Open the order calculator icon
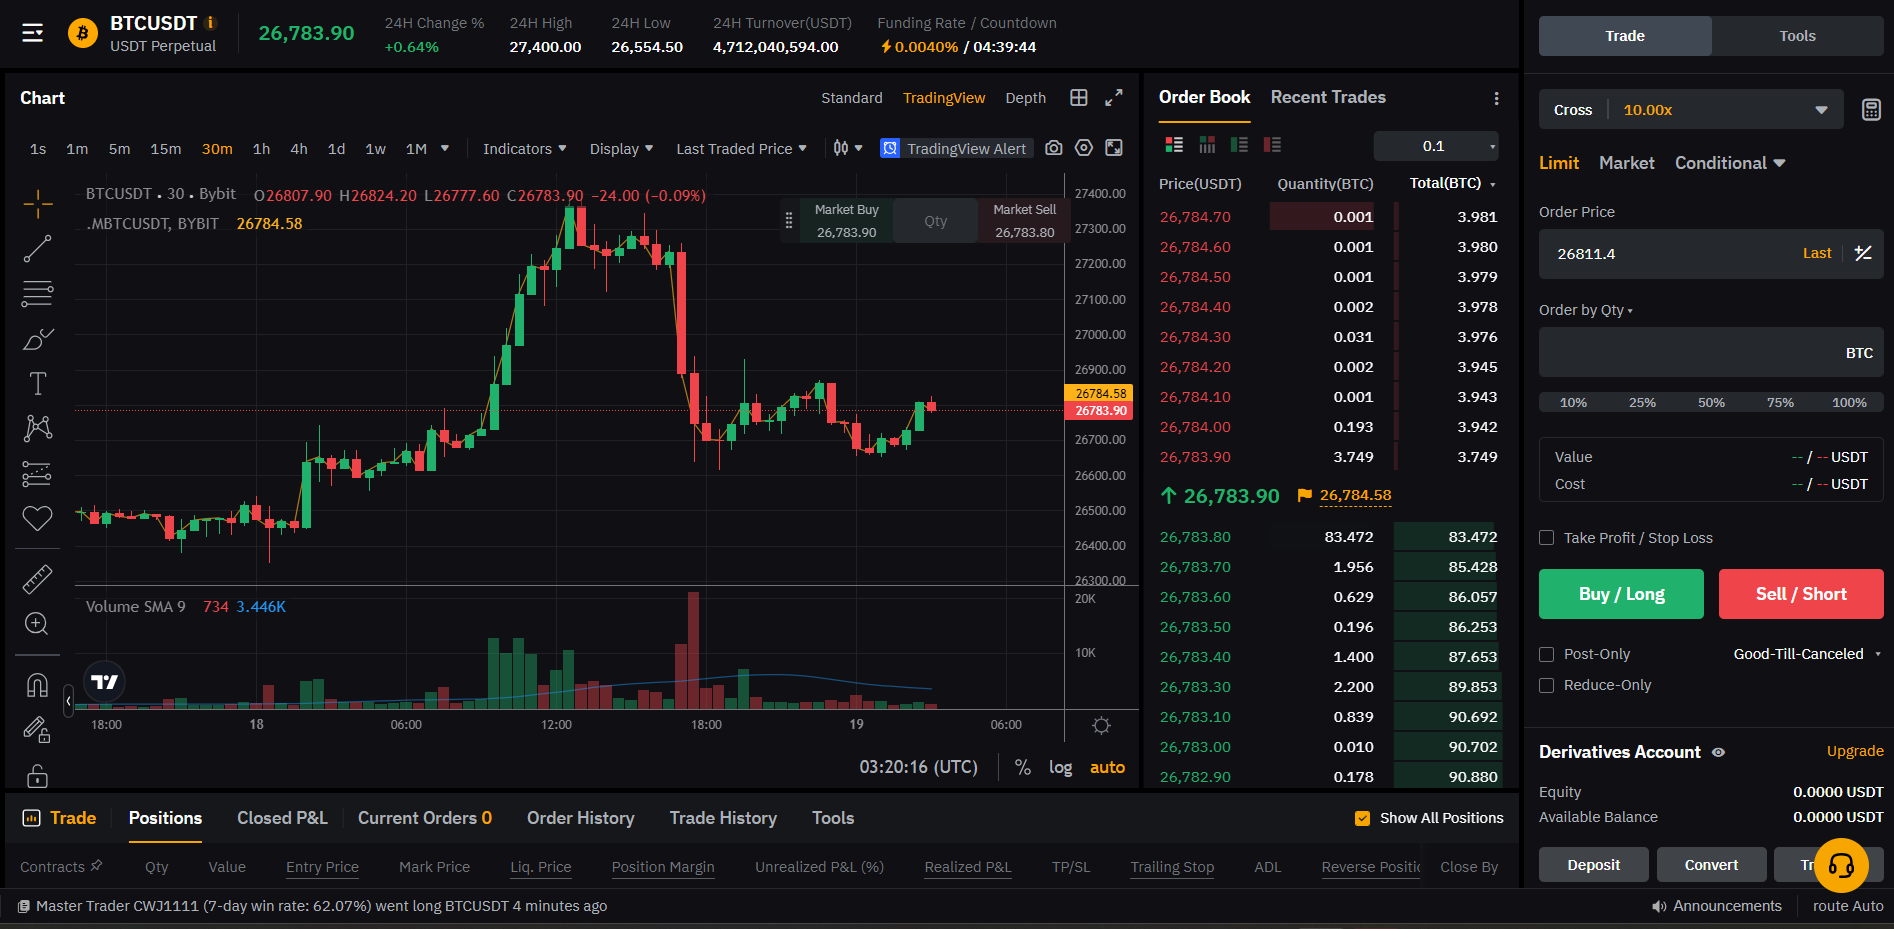Viewport: 1894px width, 929px height. click(1871, 110)
